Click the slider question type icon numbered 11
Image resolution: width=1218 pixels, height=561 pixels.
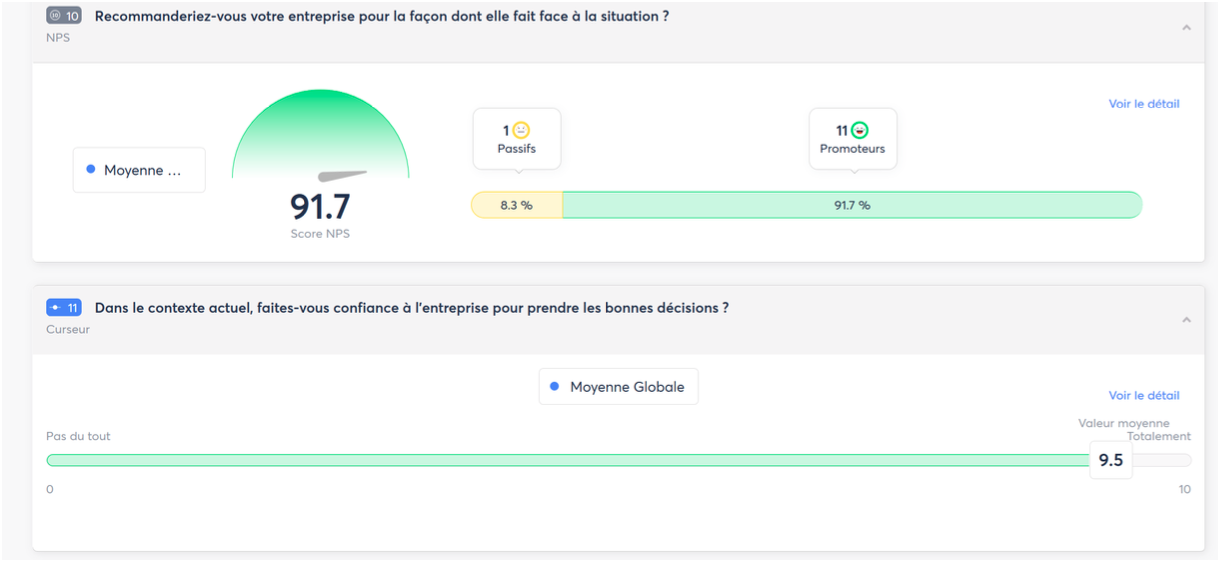point(64,308)
